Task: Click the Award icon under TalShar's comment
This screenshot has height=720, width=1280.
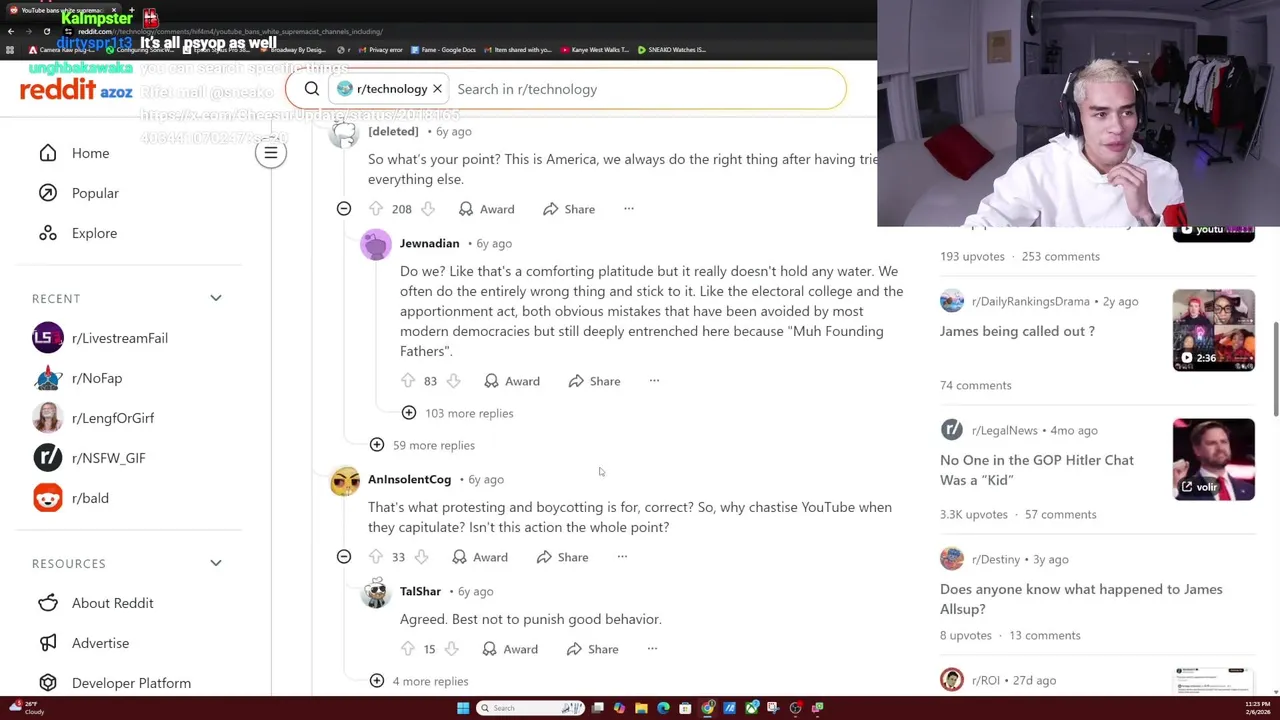Action: pyautogui.click(x=489, y=649)
